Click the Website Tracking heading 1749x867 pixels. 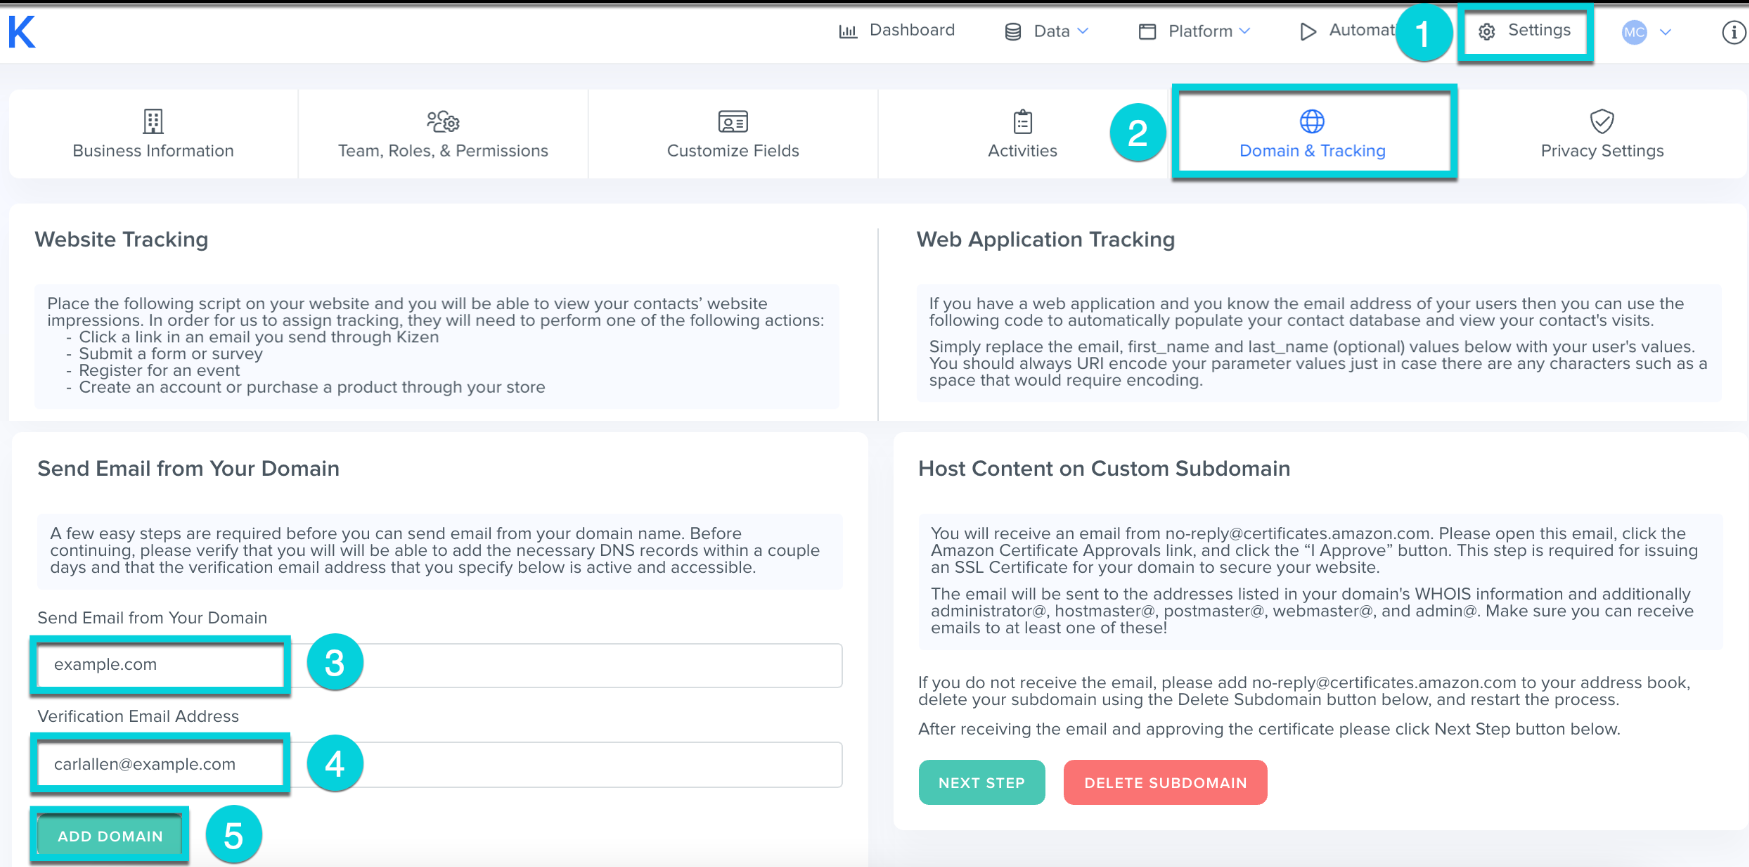tap(122, 240)
